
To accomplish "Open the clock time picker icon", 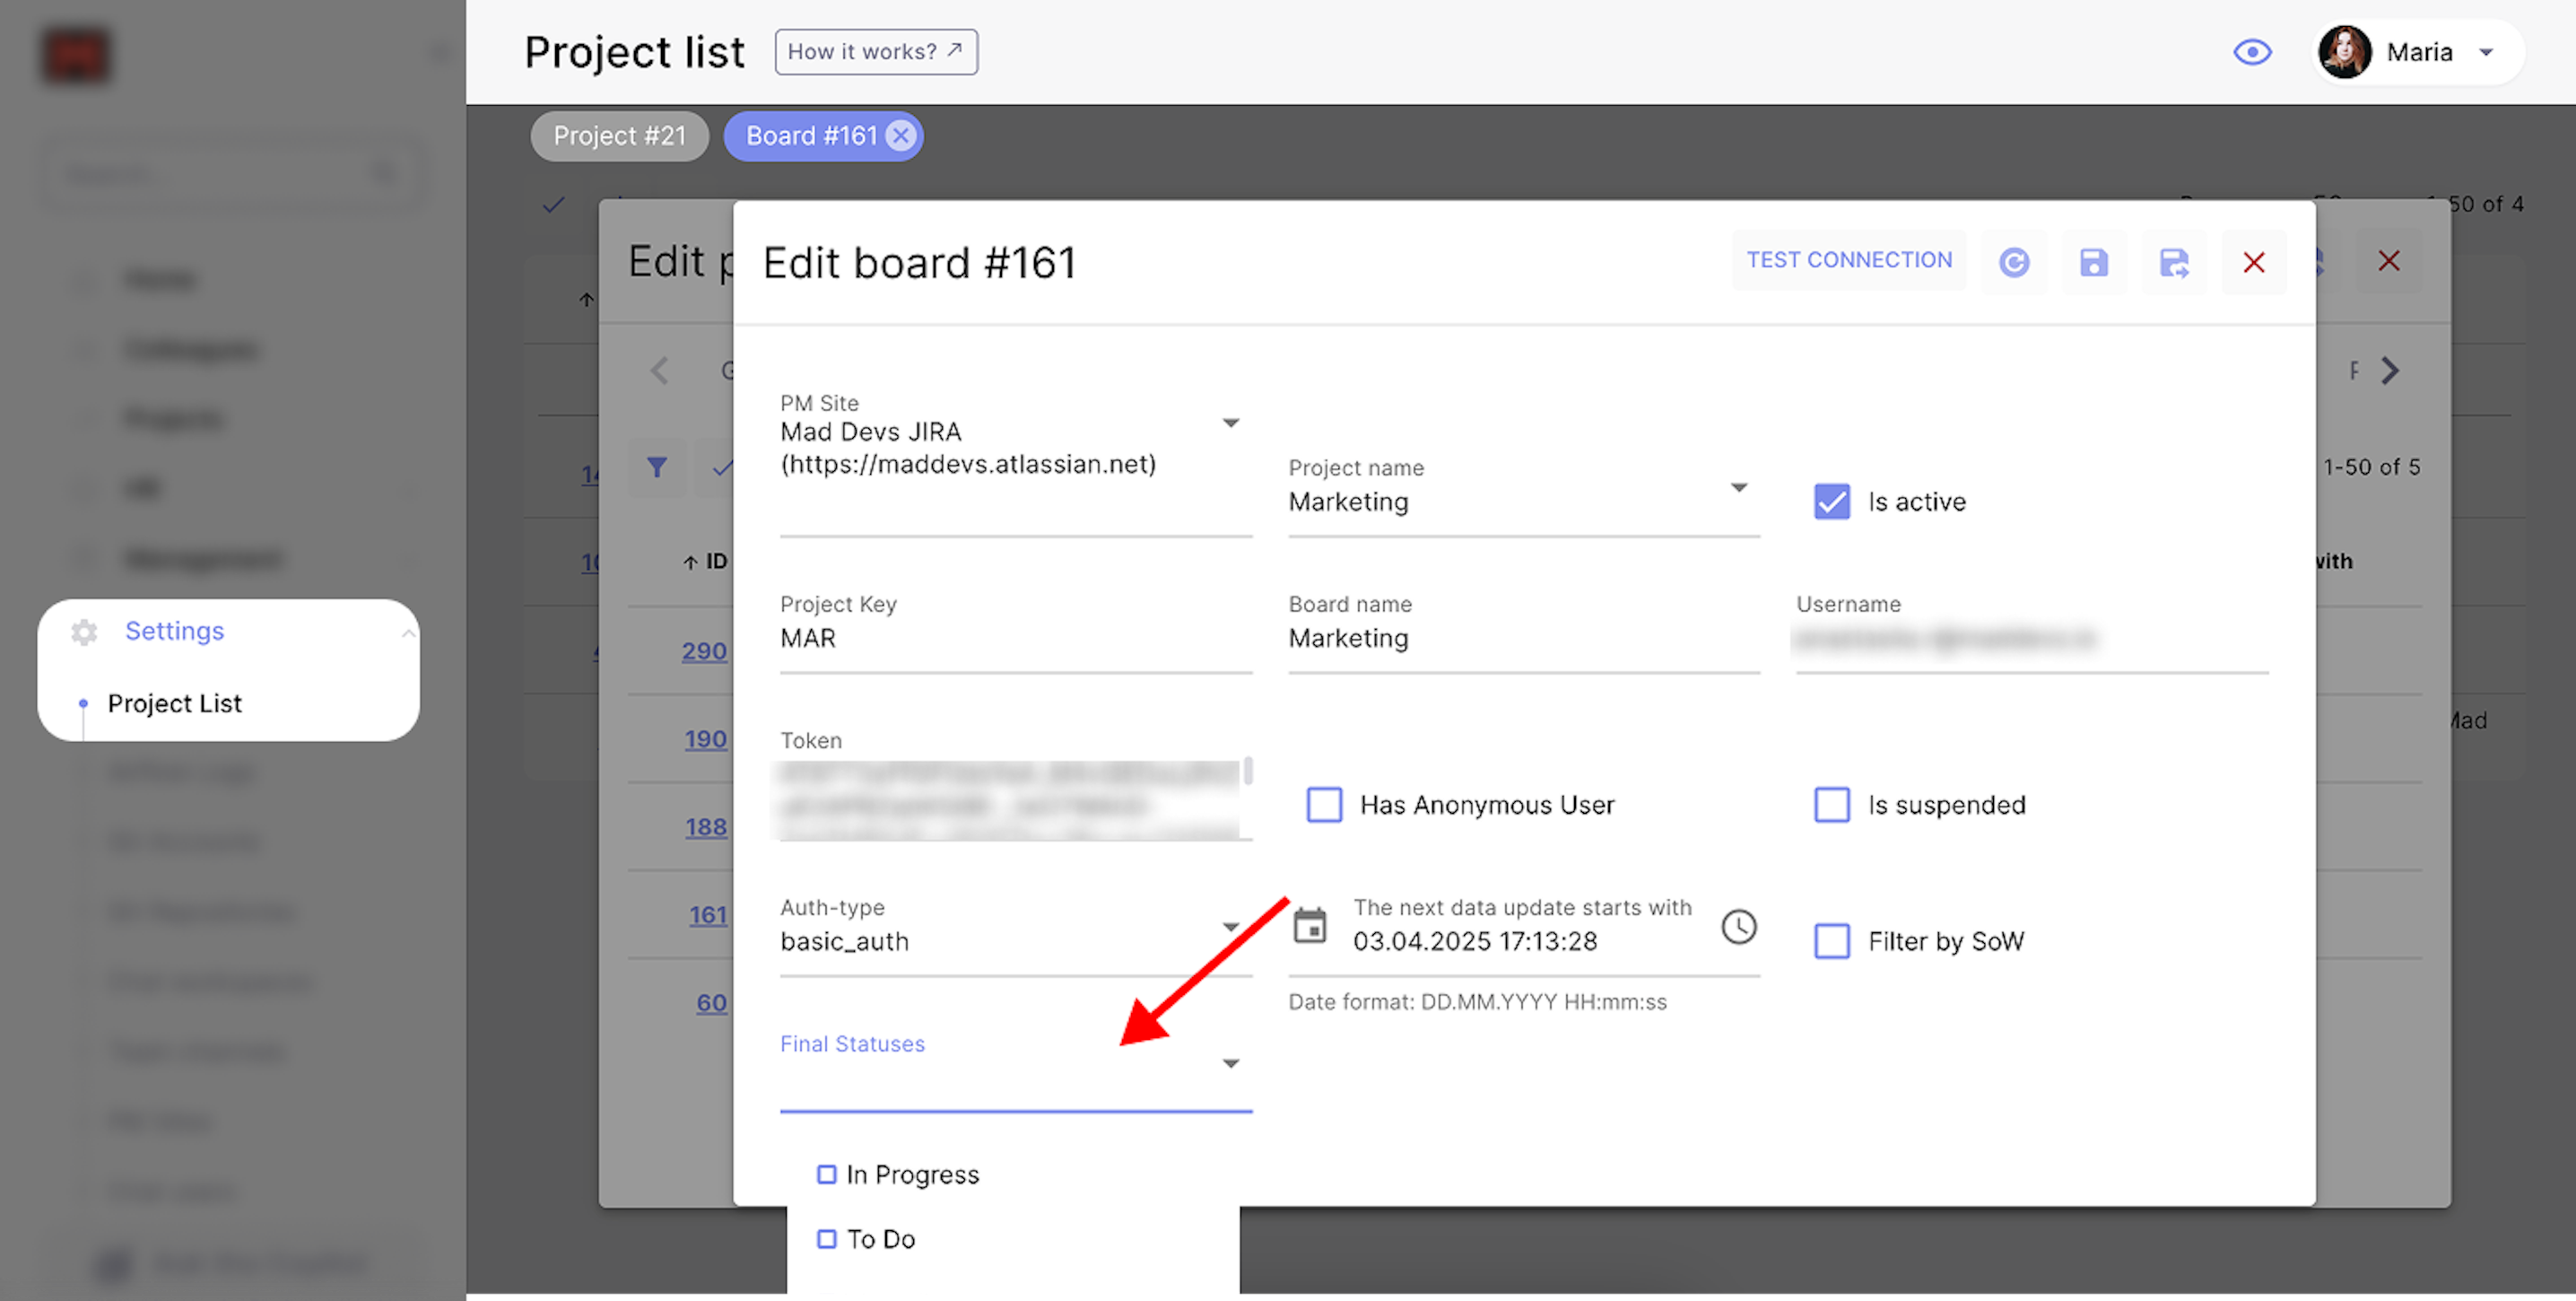I will click(x=1739, y=927).
